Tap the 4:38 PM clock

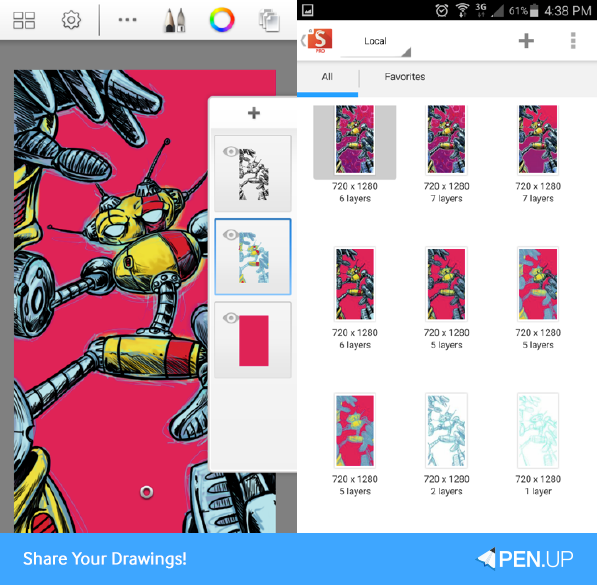click(567, 11)
